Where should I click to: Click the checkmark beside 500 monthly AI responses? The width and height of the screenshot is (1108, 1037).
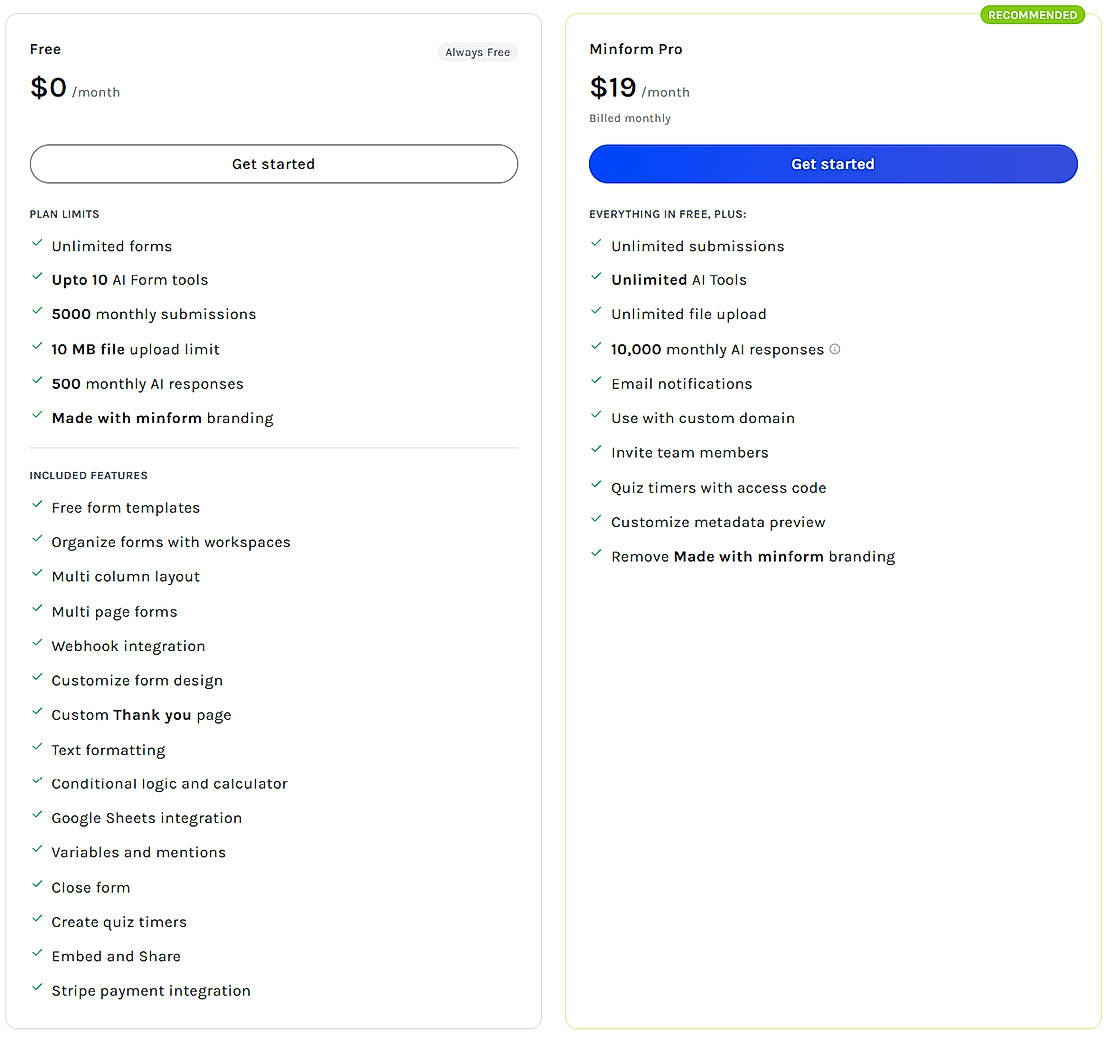tap(37, 381)
